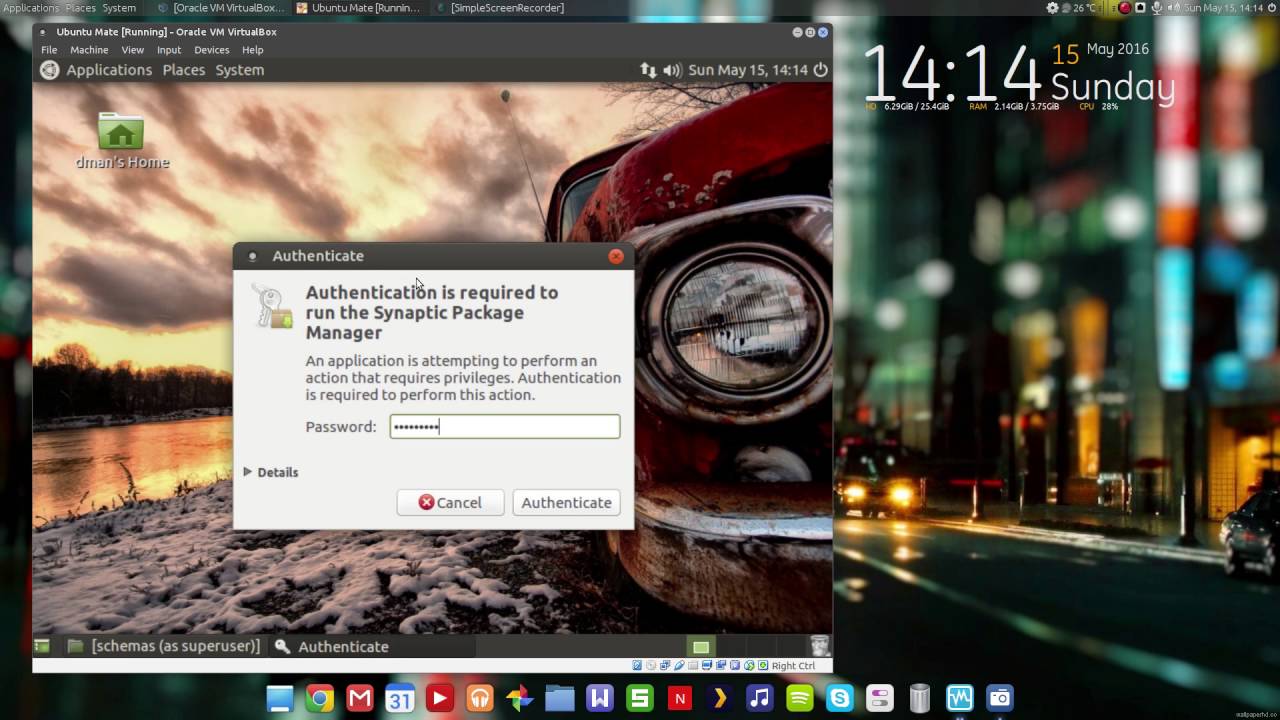Click the guest power shutdown icon
The height and width of the screenshot is (720, 1280).
[x=820, y=70]
